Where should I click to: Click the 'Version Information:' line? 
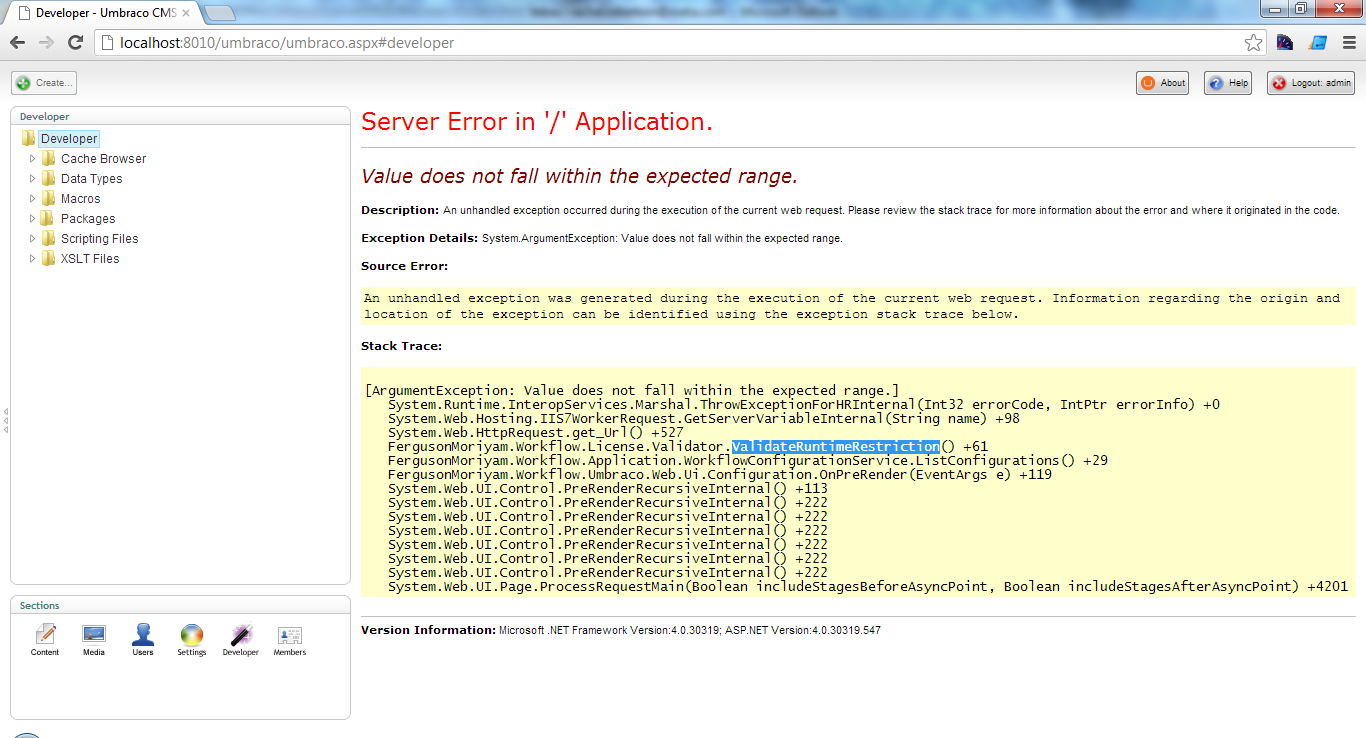tap(621, 631)
